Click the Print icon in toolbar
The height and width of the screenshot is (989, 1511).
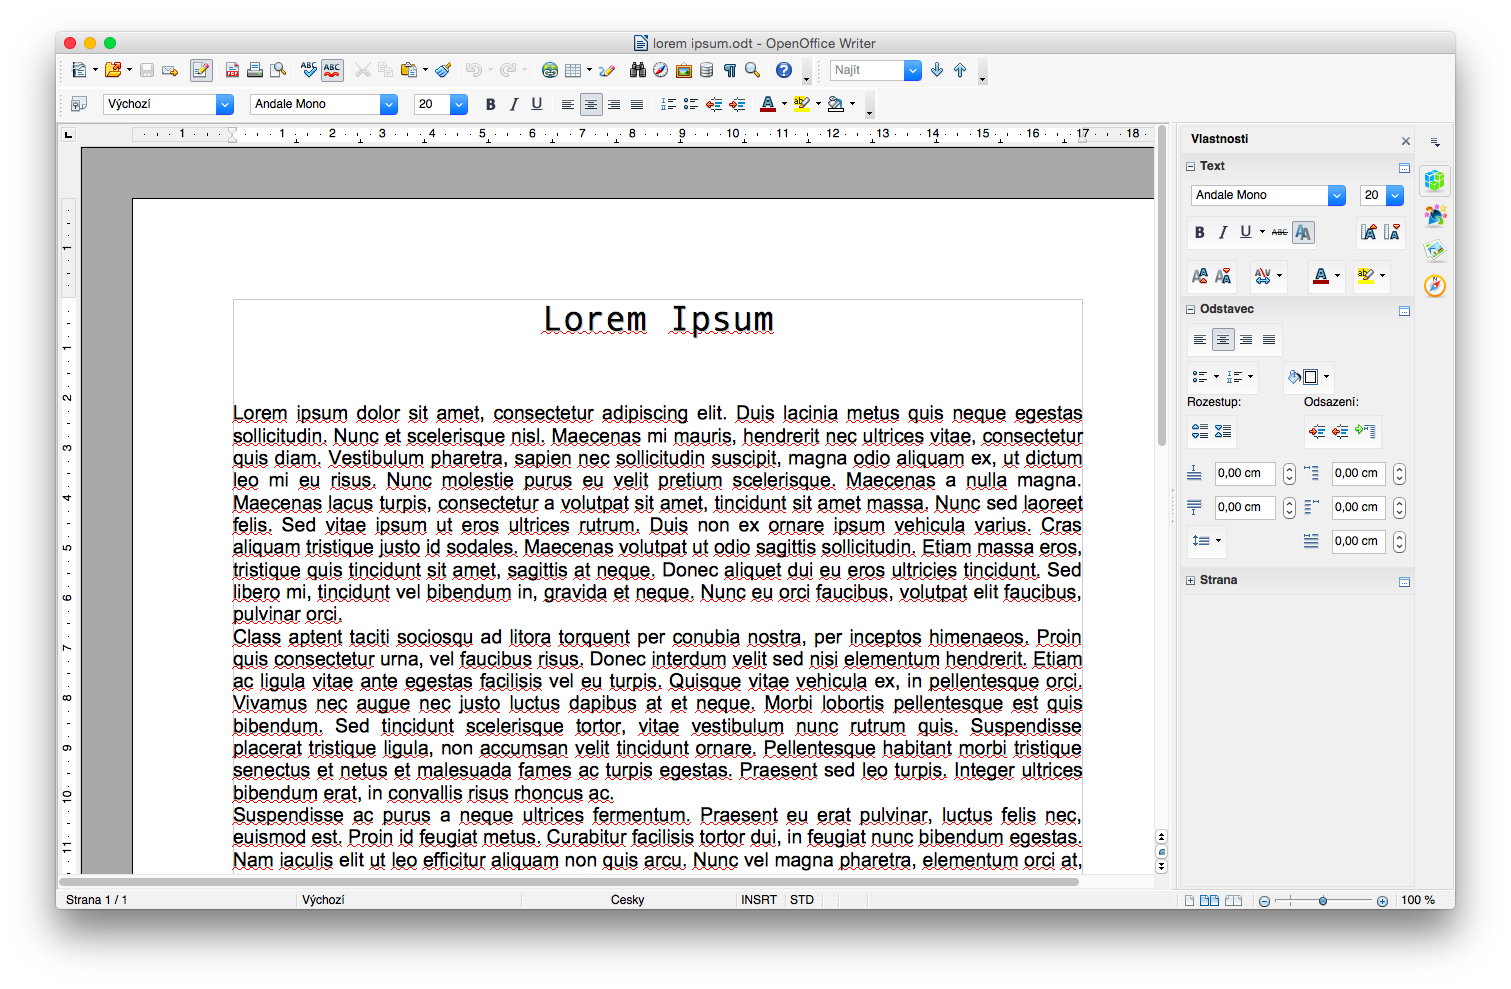tap(255, 70)
